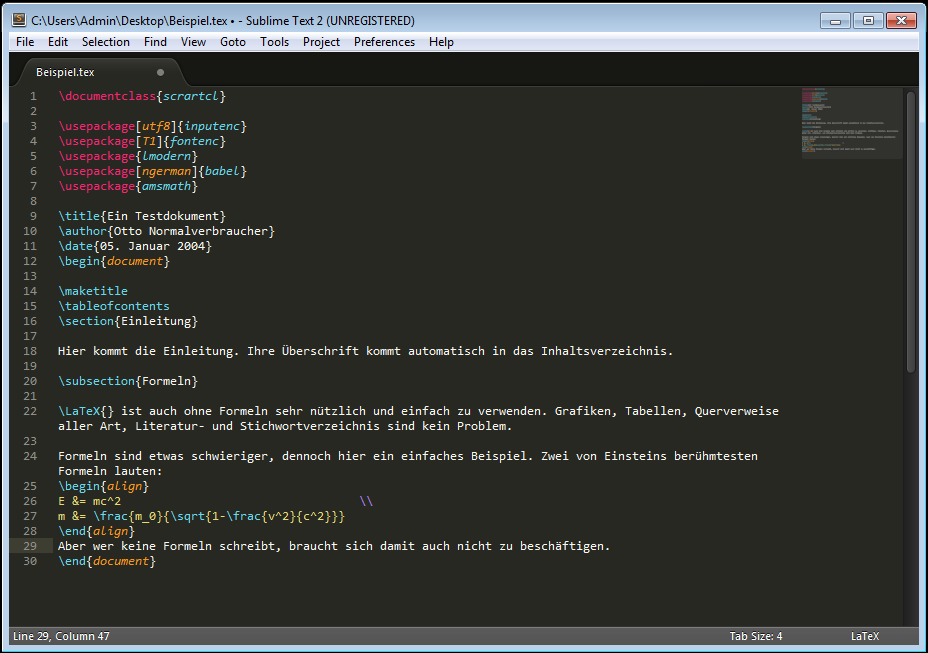Open the Tools menu
Viewport: 928px width, 653px height.
coord(274,42)
